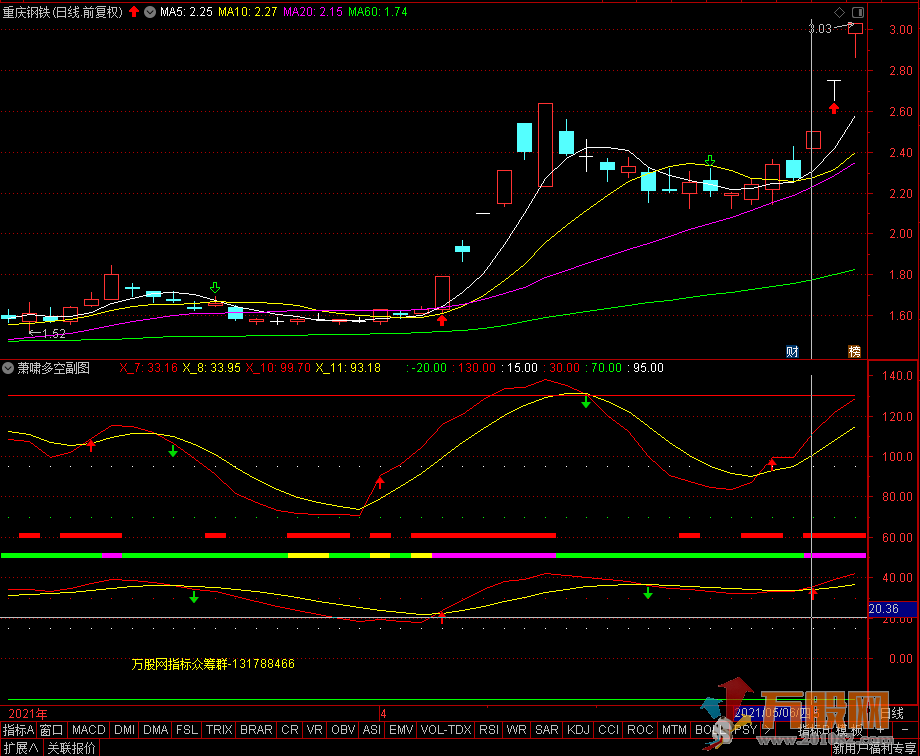Image resolution: width=920 pixels, height=756 pixels.
Task: Click the 20.36 crosshair value tag on the axis
Action: click(x=891, y=609)
